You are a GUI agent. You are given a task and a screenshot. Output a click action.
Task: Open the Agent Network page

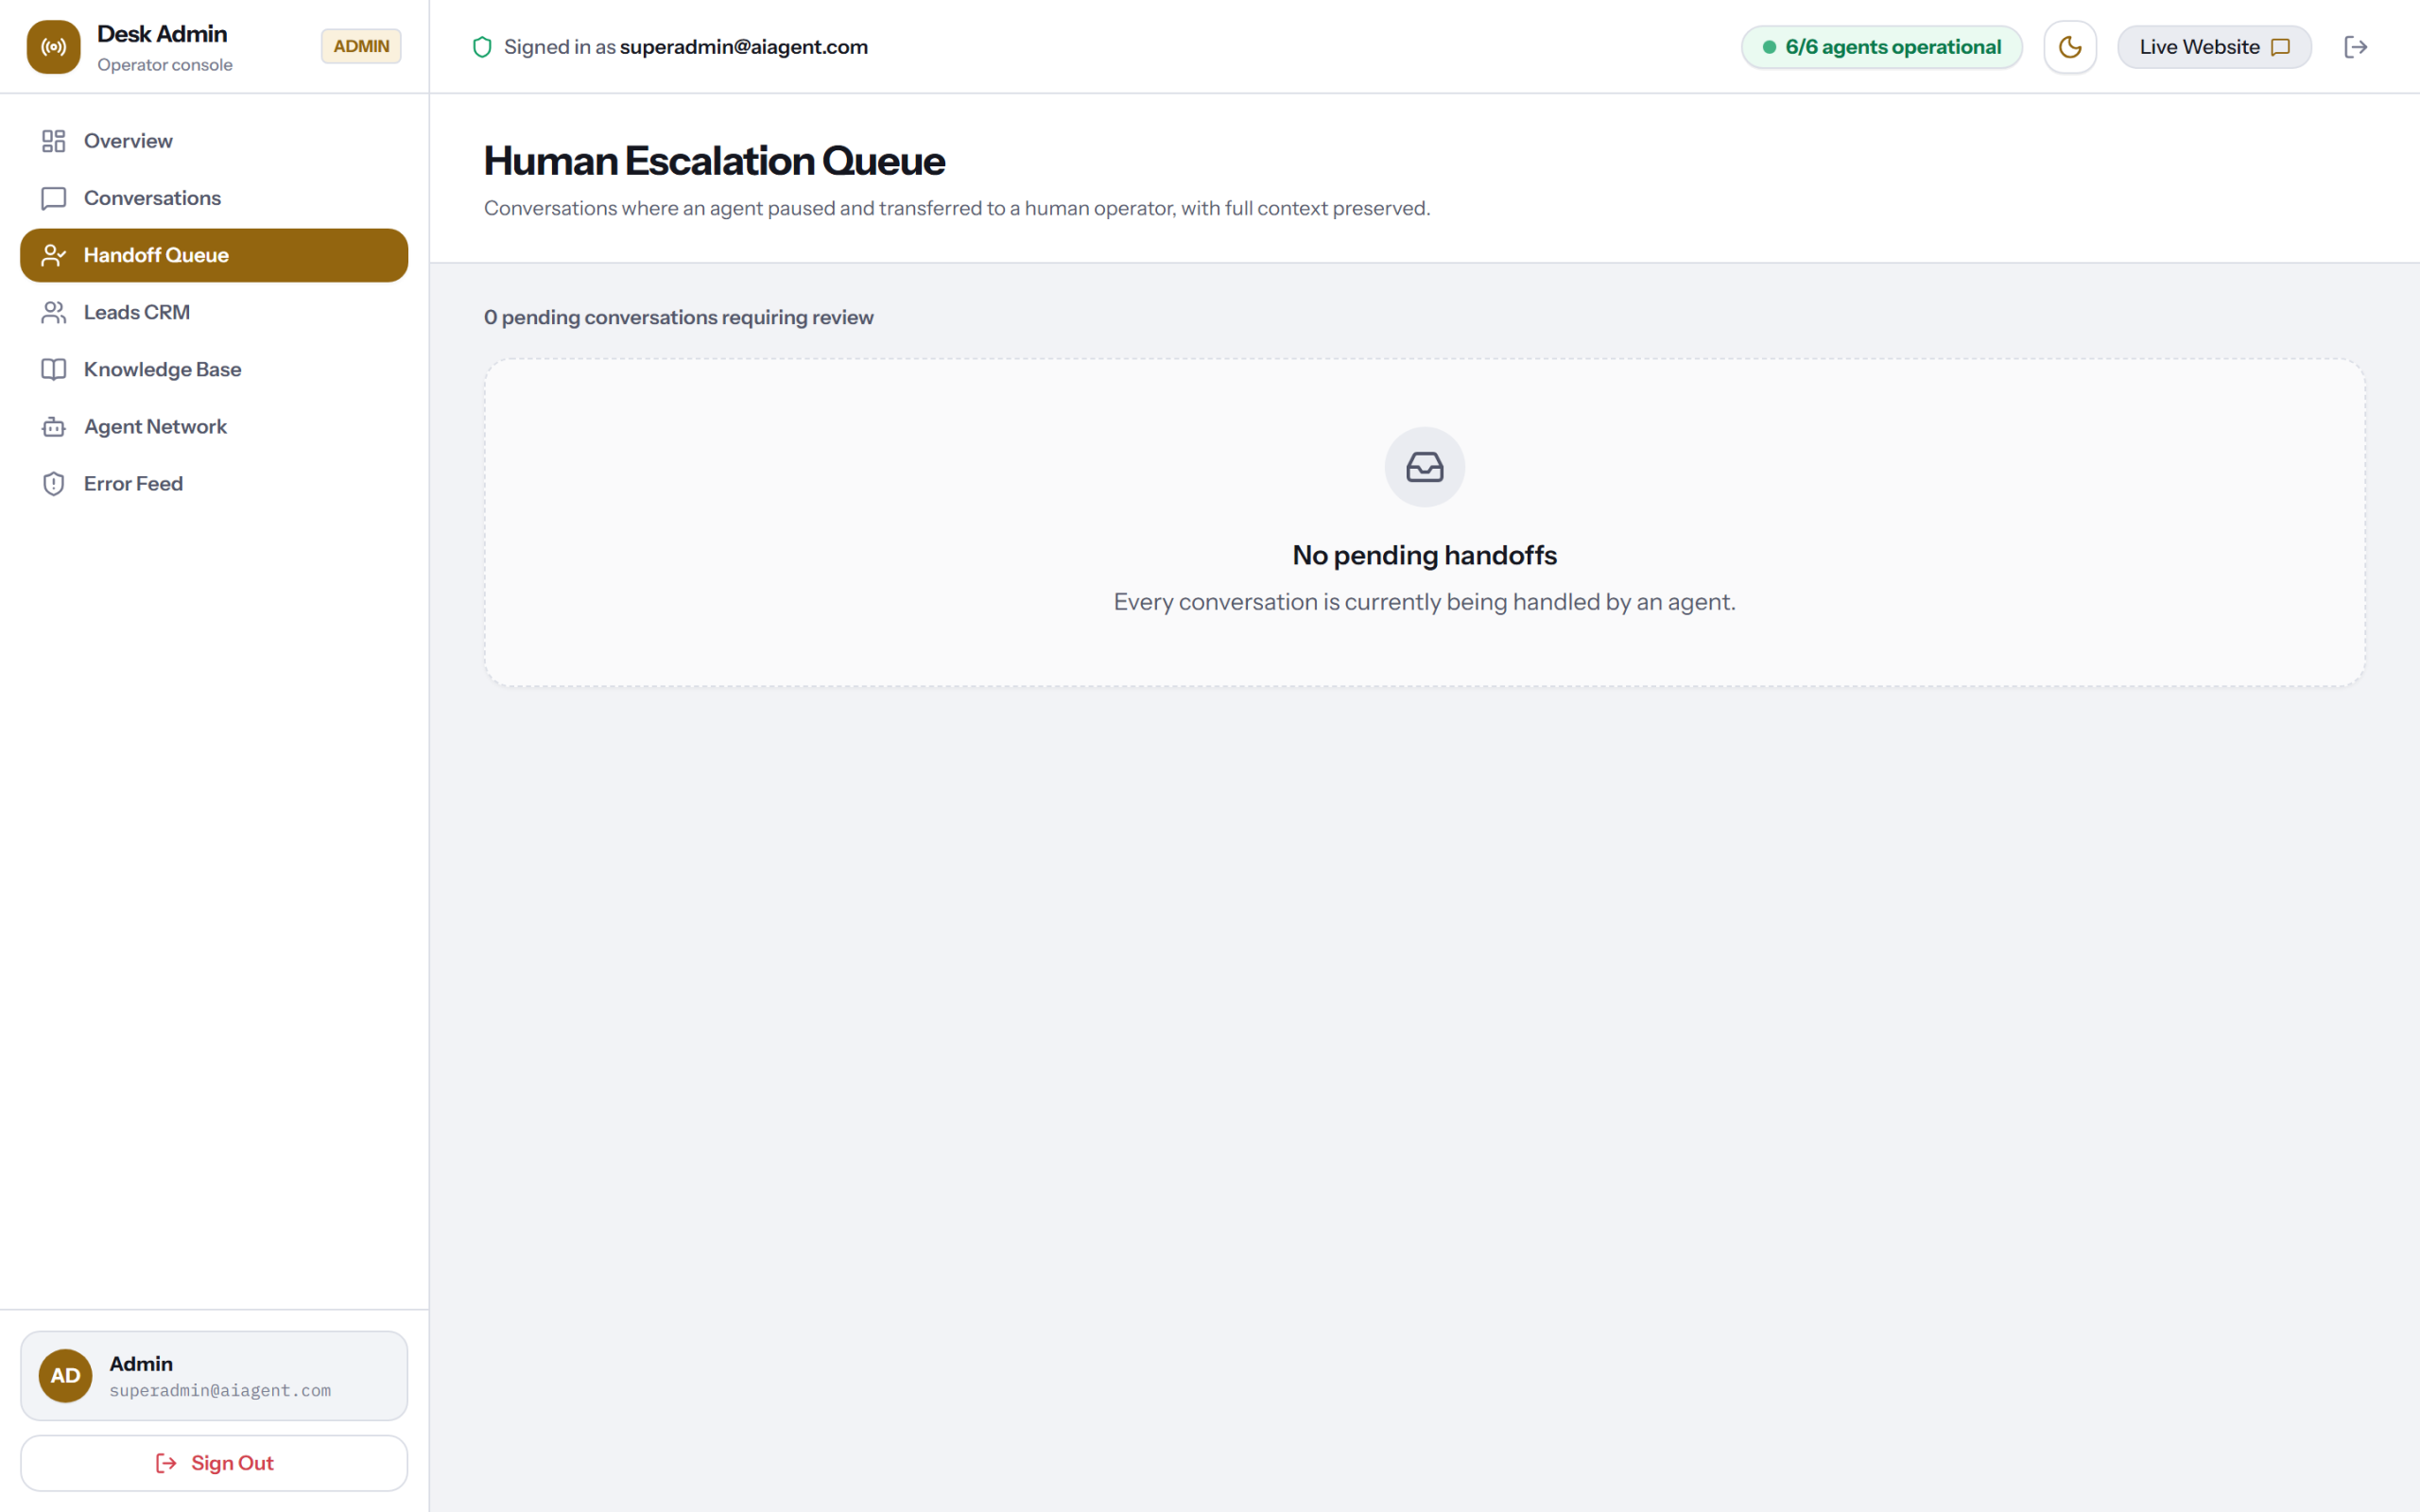tap(214, 427)
